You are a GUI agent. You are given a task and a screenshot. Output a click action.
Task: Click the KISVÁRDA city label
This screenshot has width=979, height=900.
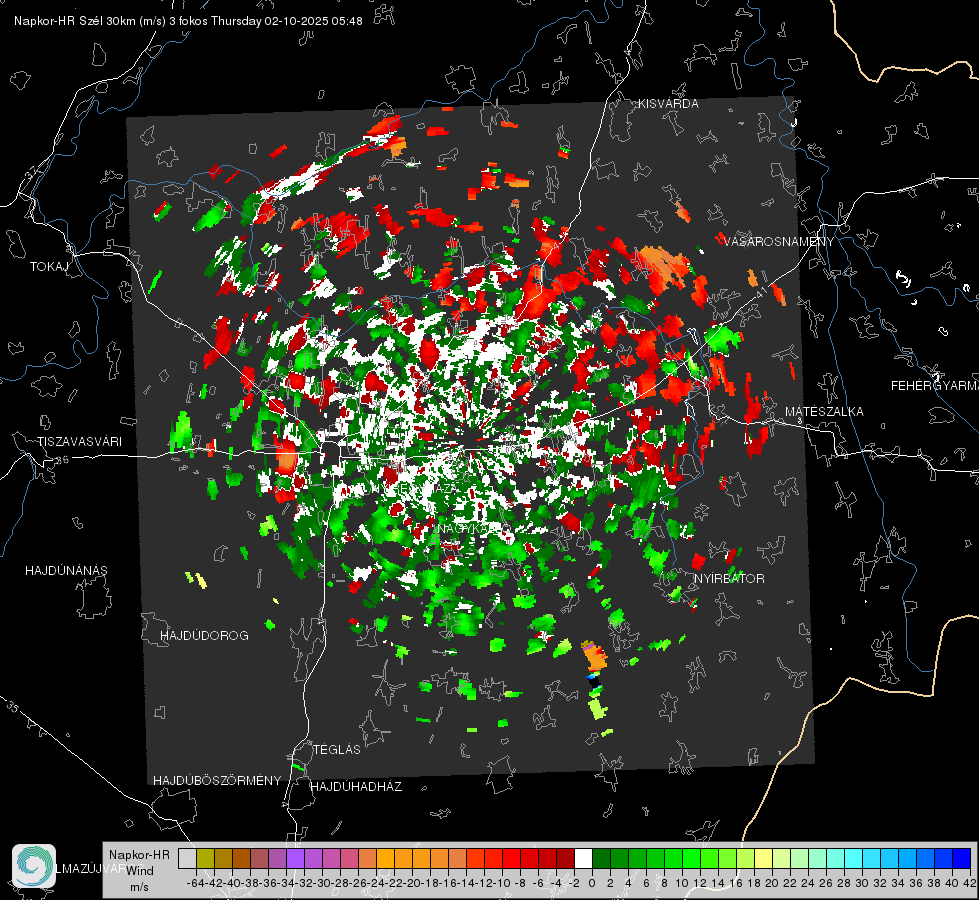pos(667,104)
